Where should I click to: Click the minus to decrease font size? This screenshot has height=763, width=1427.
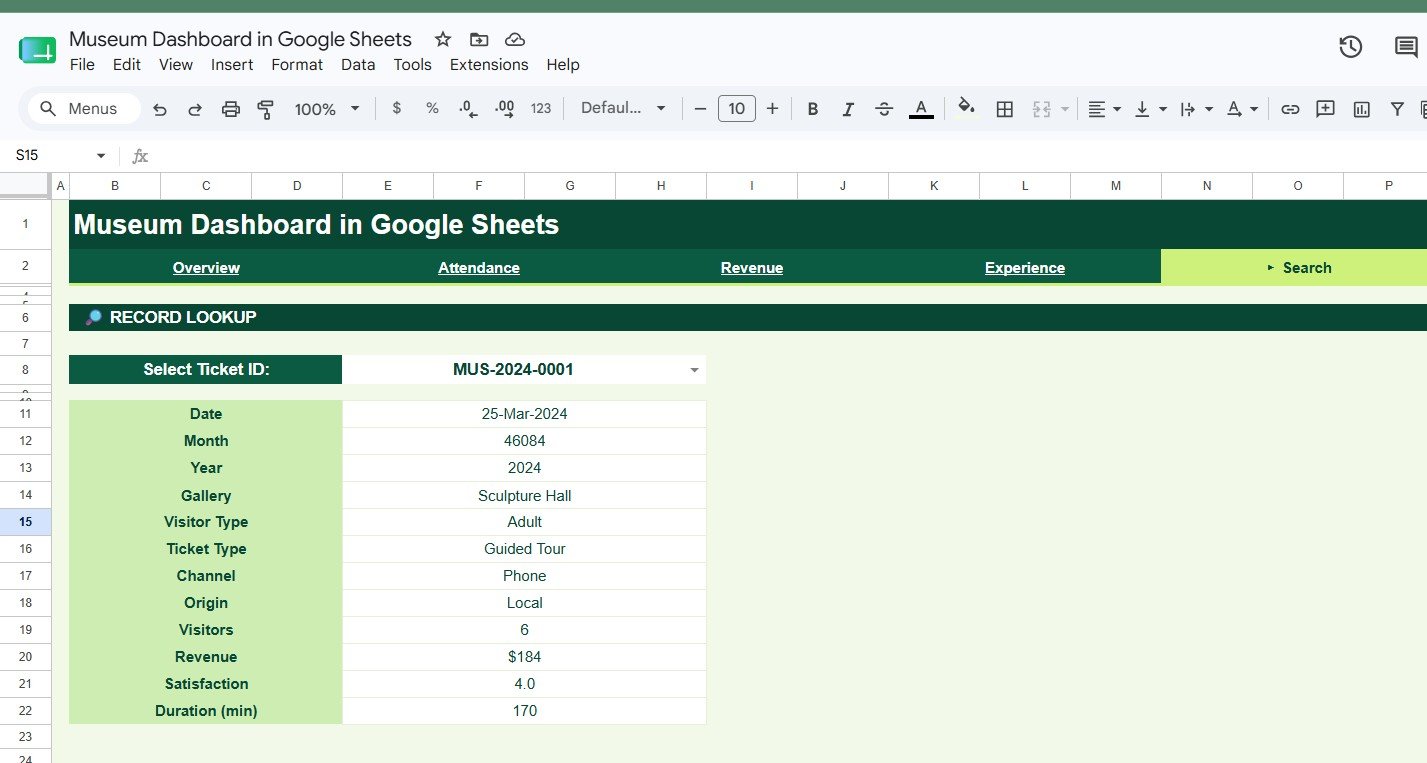point(700,109)
